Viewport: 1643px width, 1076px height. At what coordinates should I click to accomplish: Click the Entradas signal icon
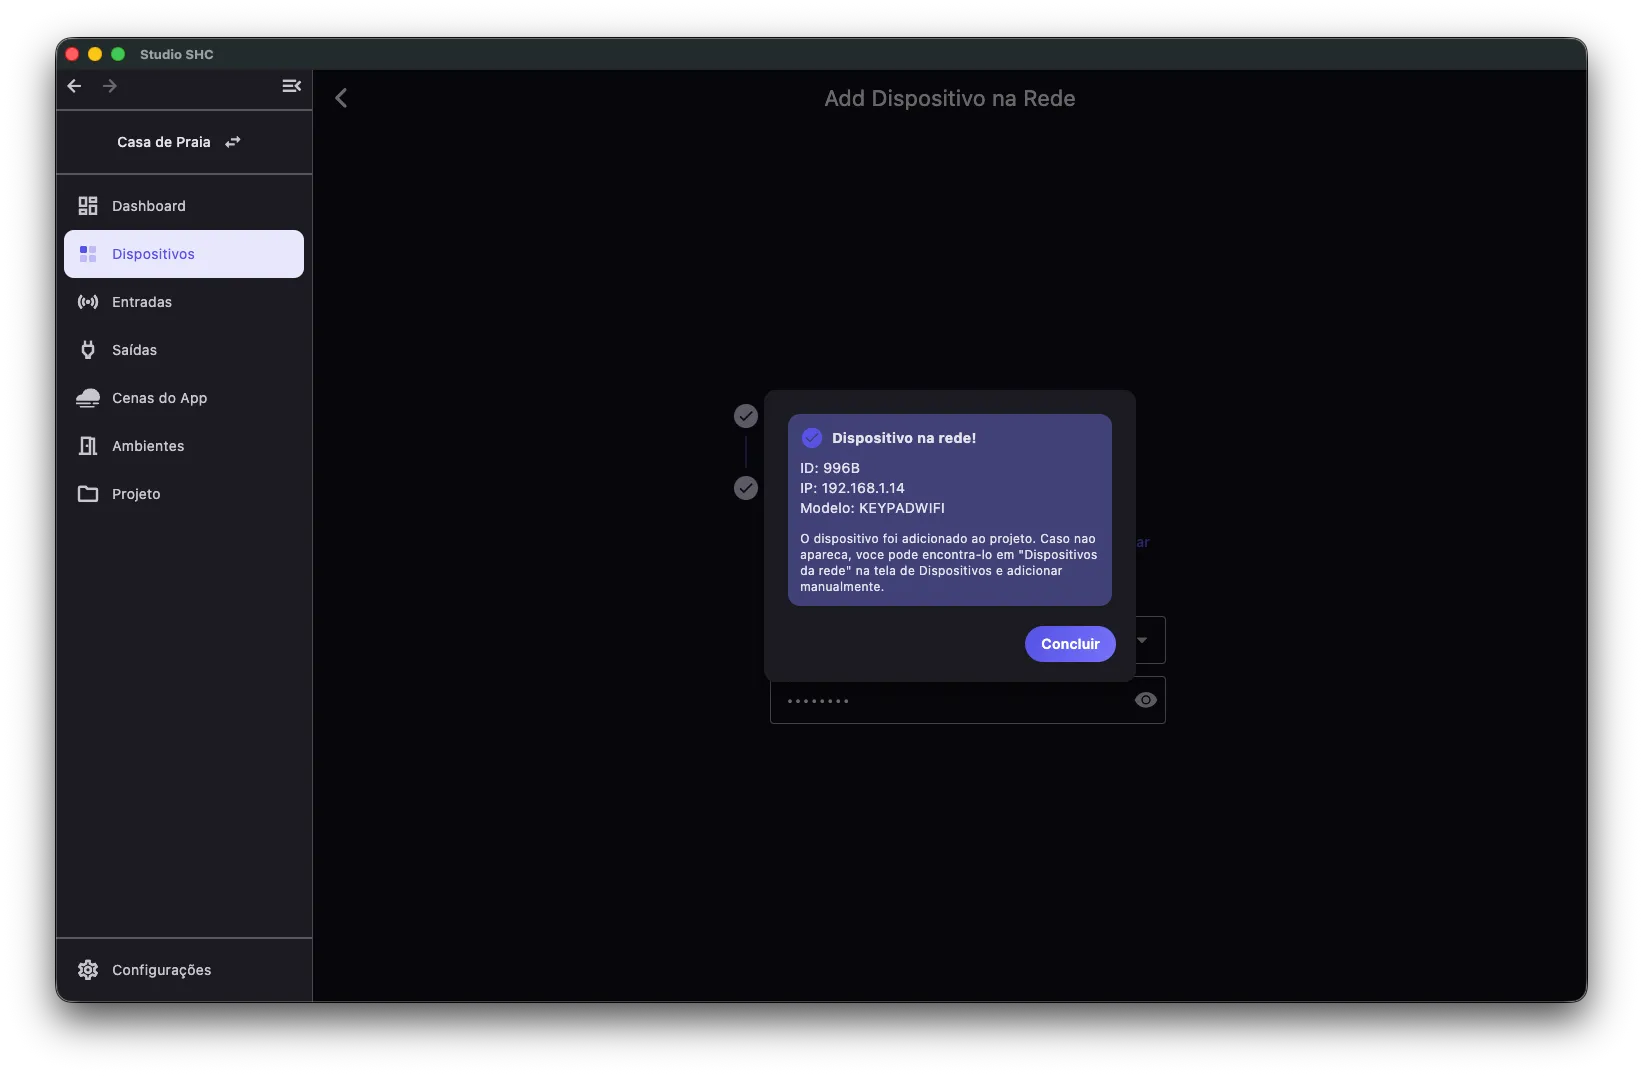(x=88, y=302)
